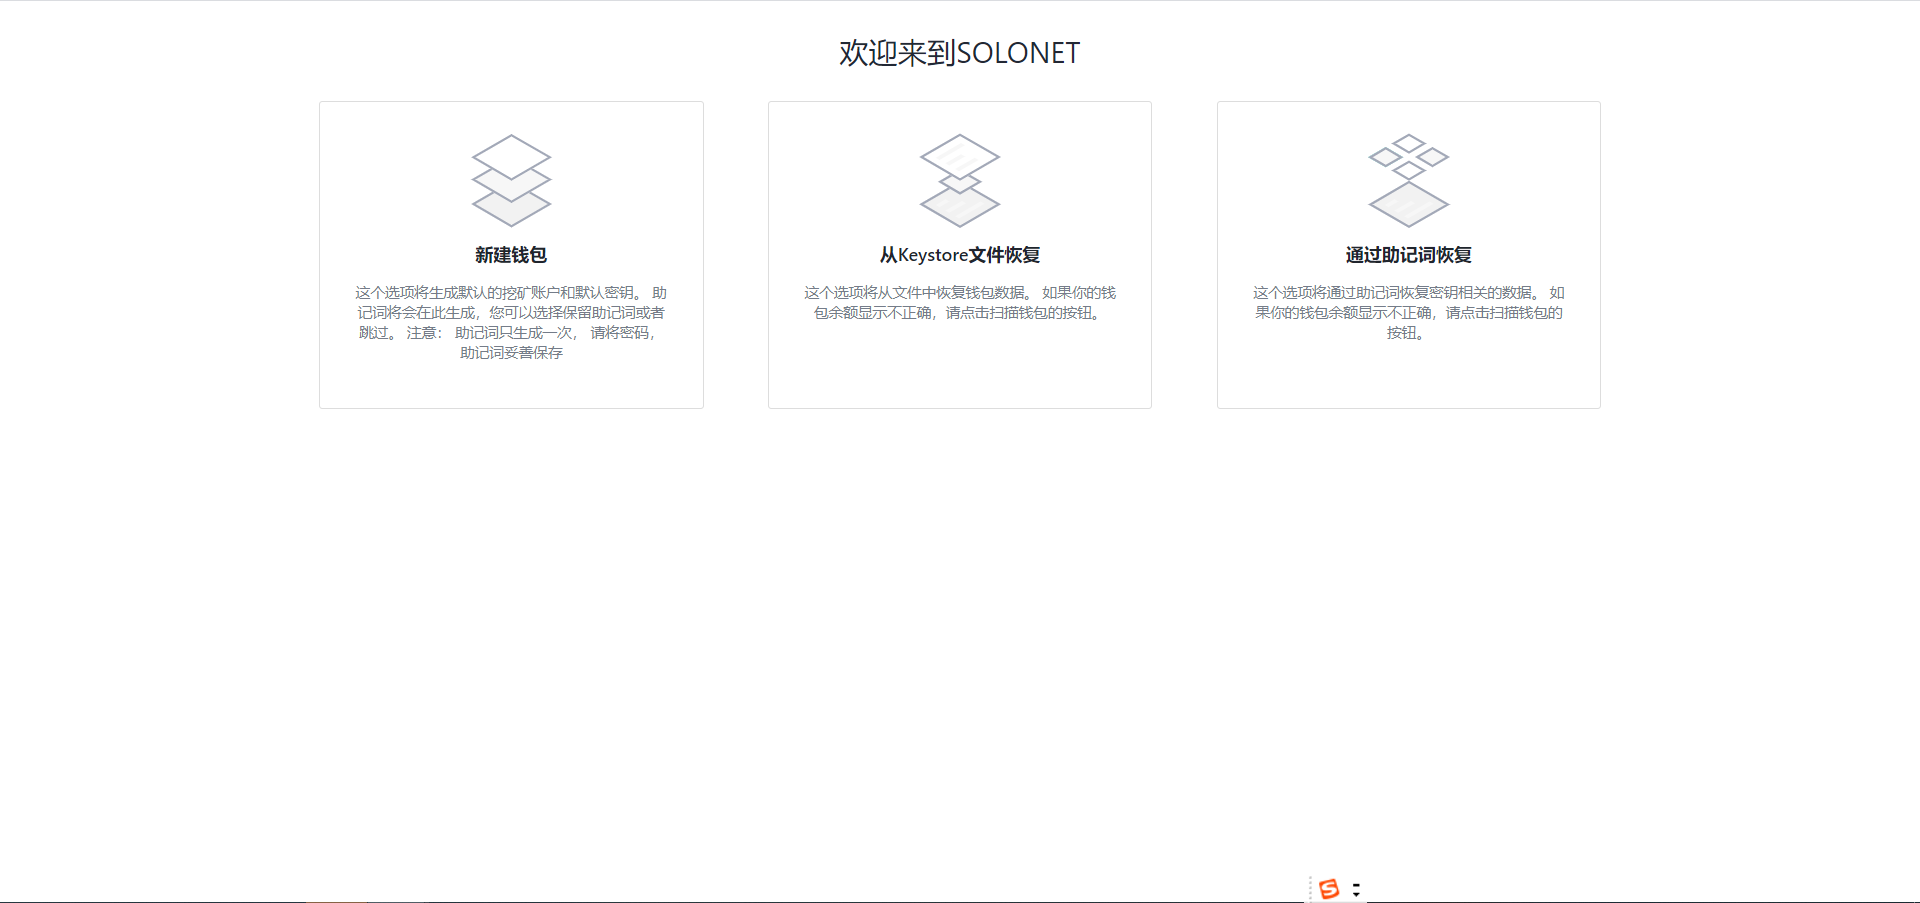
Task: Click the 新建钱包 heading text
Action: (511, 255)
